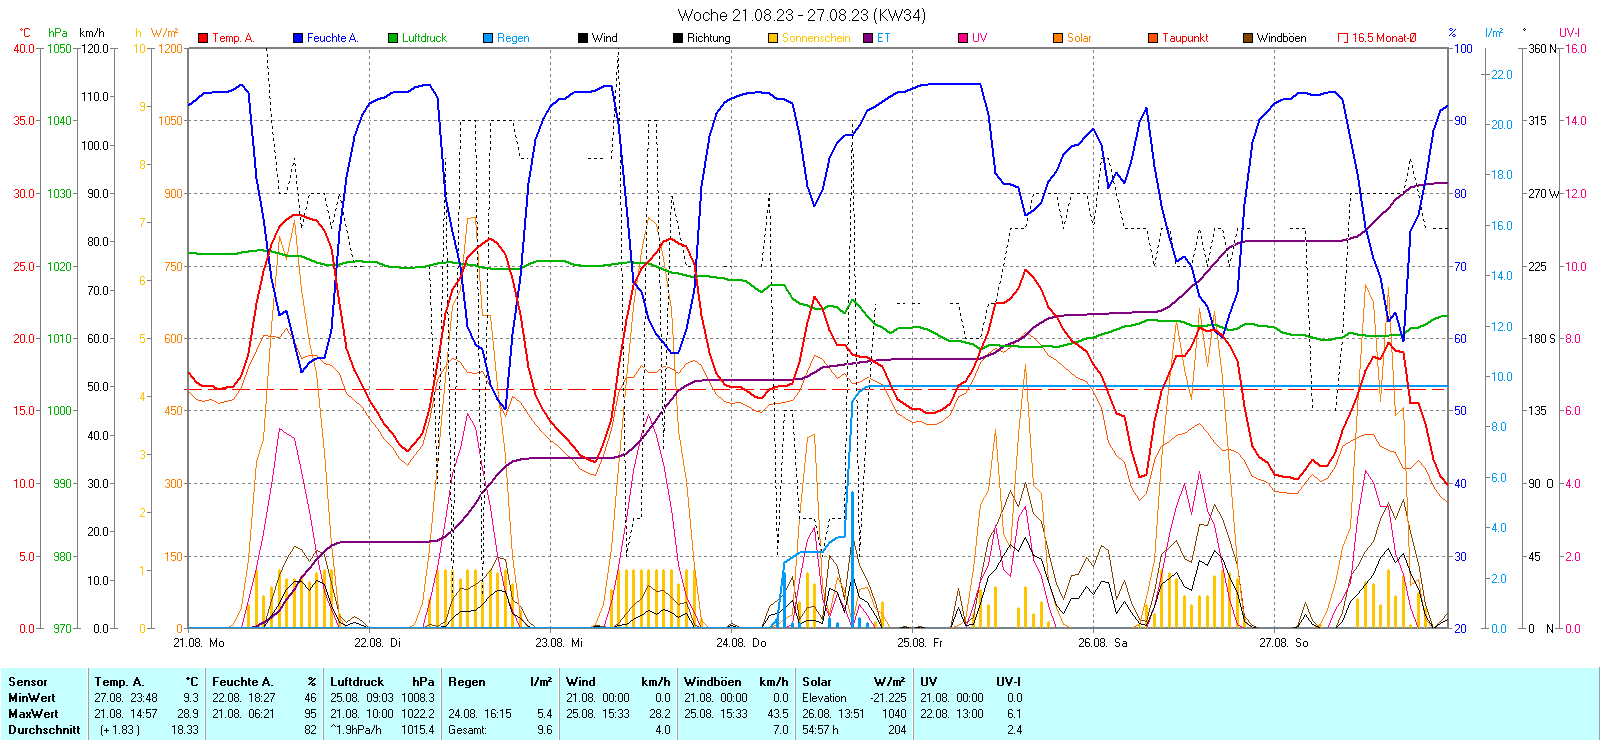Click the Richtung legend label
This screenshot has width=1600, height=740.
coord(708,38)
